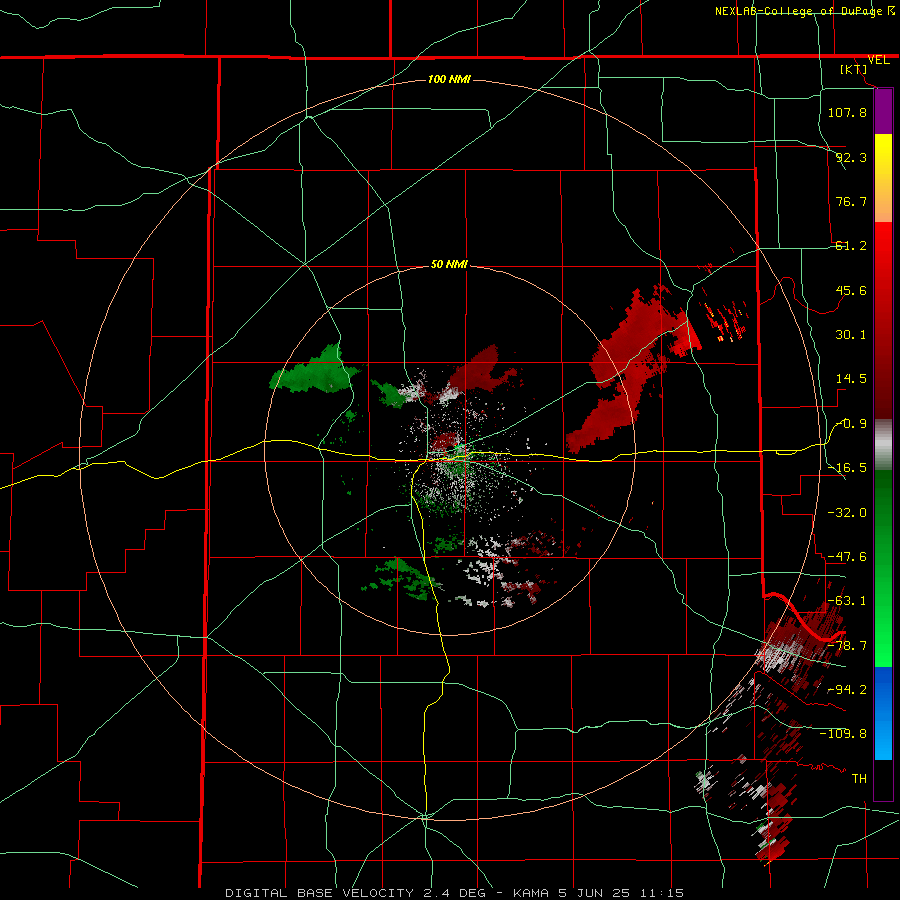
Task: Click the [KT] units label
Action: 854,69
